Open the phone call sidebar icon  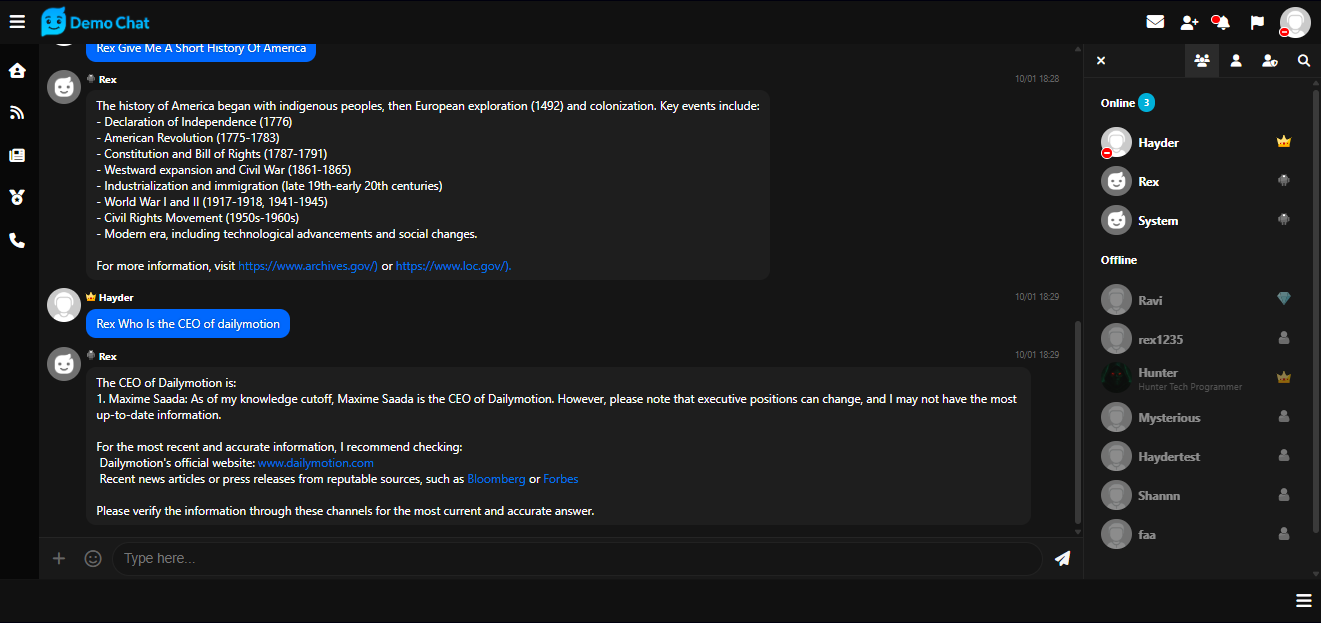(17, 240)
